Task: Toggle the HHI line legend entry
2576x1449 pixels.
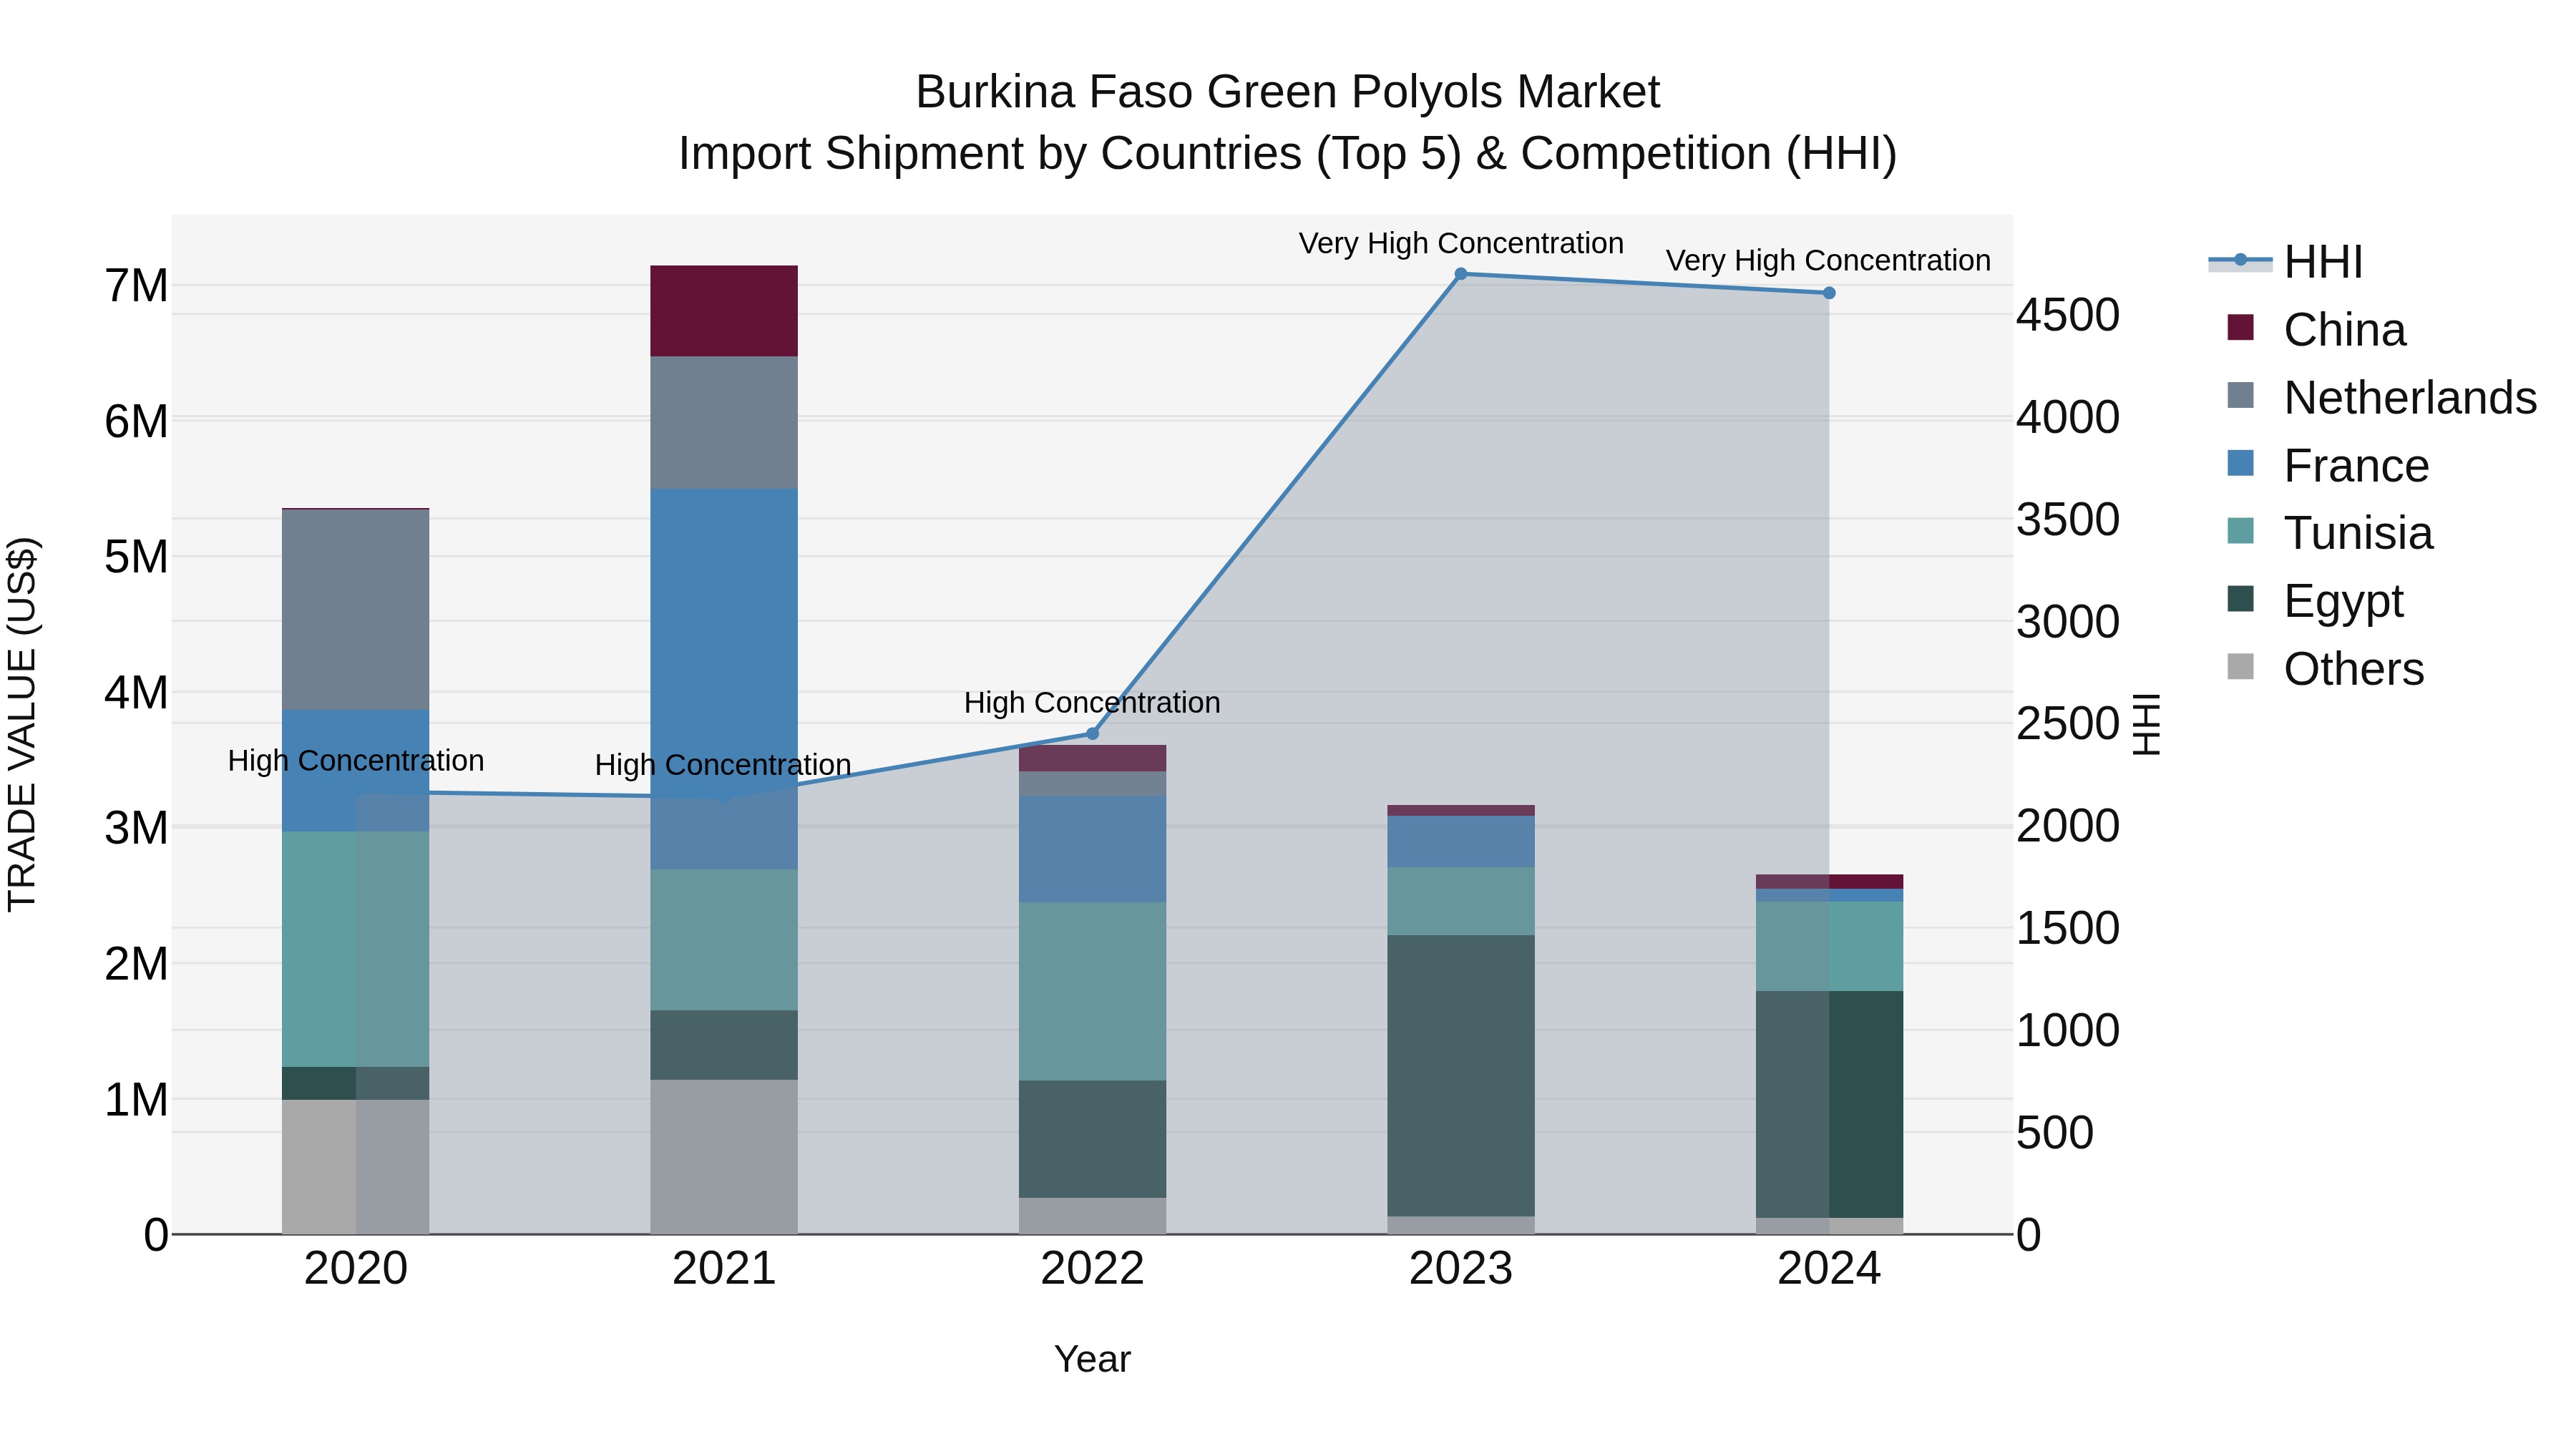Action: 2286,262
